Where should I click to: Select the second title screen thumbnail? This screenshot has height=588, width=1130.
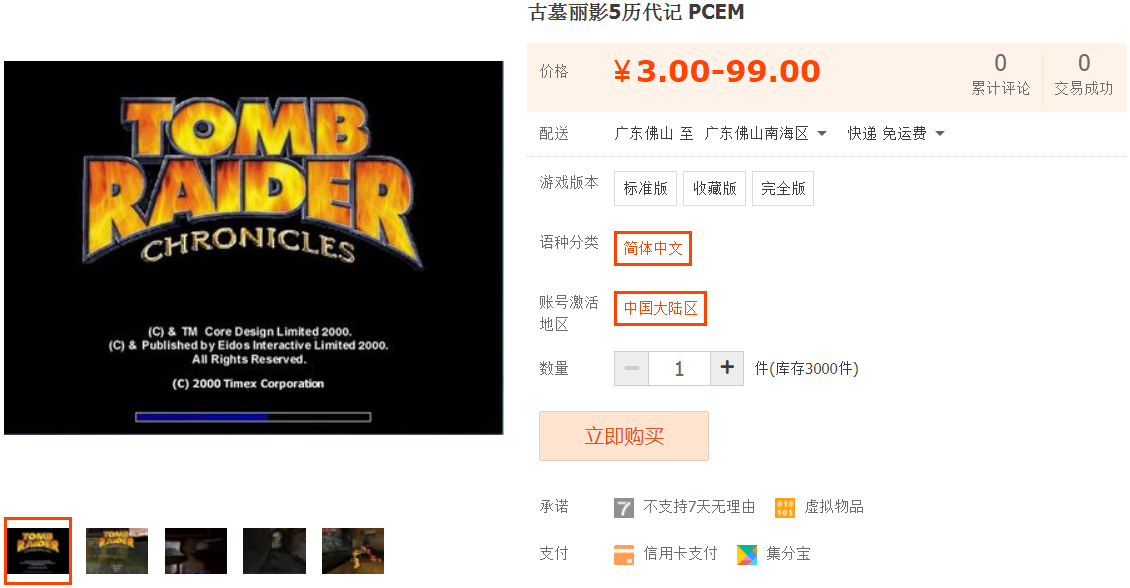click(117, 551)
